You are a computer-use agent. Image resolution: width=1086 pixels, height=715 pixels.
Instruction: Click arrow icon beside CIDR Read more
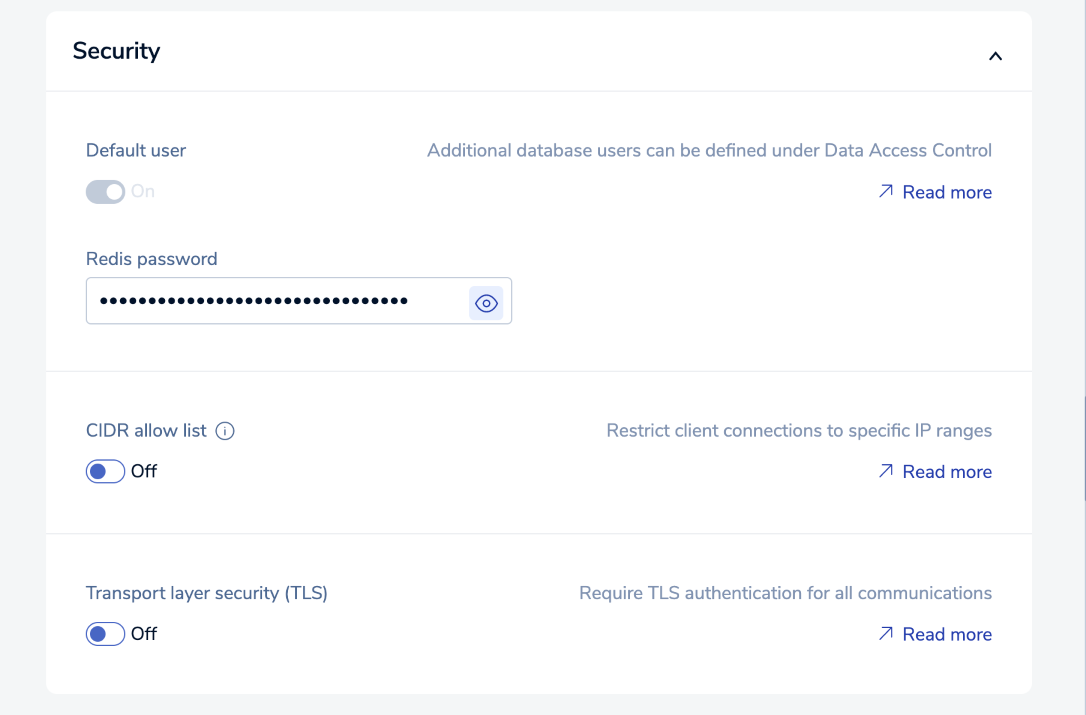tap(885, 471)
